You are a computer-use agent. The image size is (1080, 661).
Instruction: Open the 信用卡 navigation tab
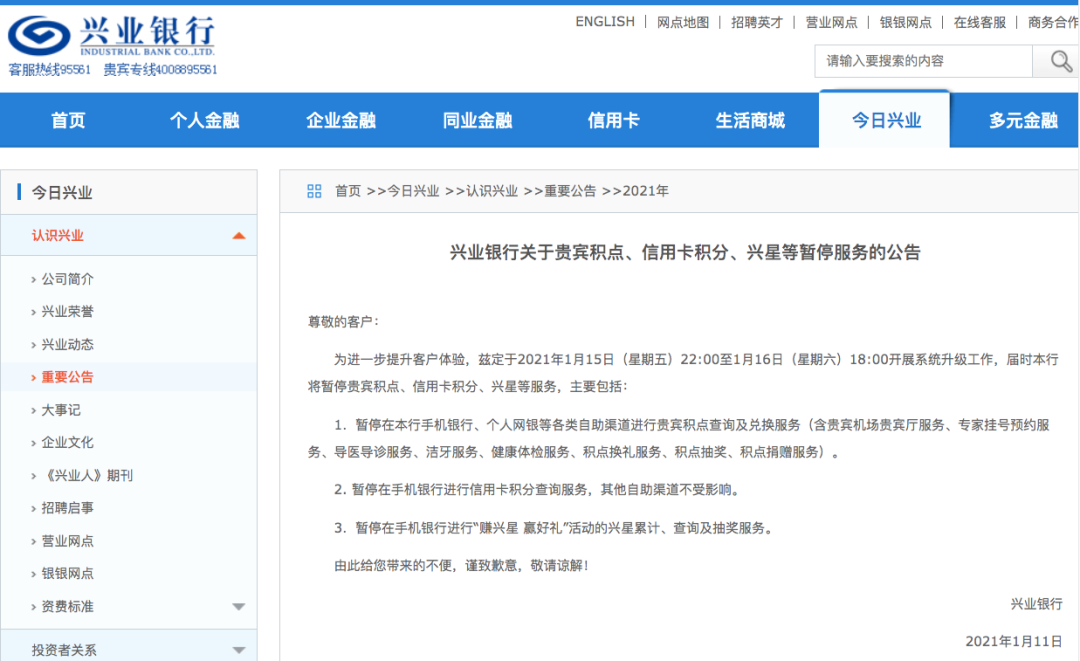click(614, 120)
